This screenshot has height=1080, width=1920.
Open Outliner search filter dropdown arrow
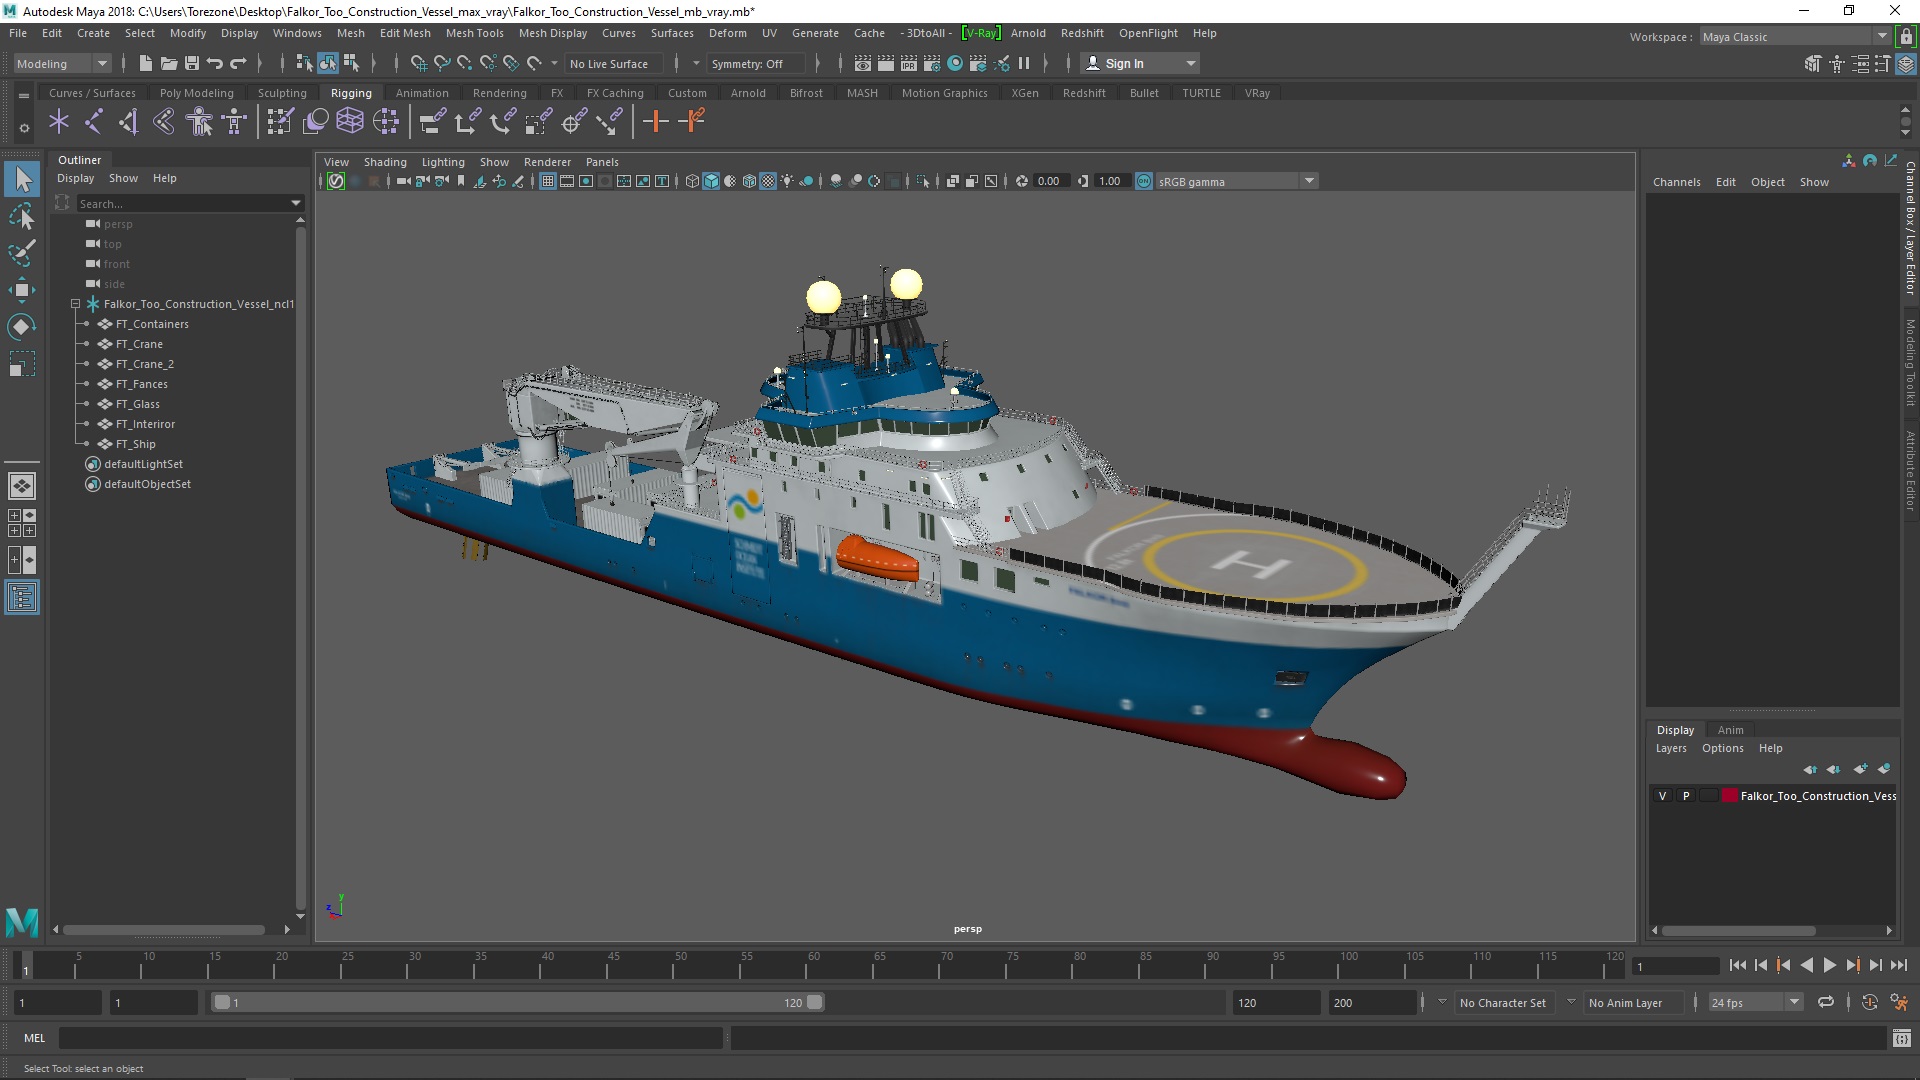[x=295, y=203]
